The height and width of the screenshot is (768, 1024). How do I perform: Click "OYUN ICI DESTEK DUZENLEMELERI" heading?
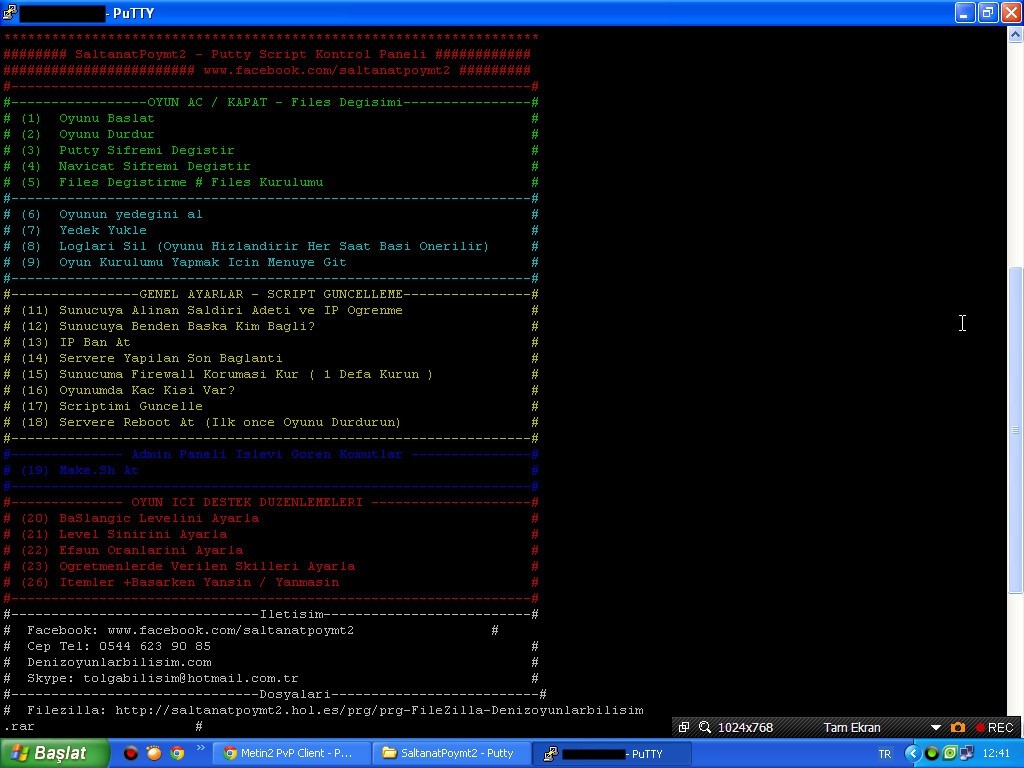coord(247,502)
